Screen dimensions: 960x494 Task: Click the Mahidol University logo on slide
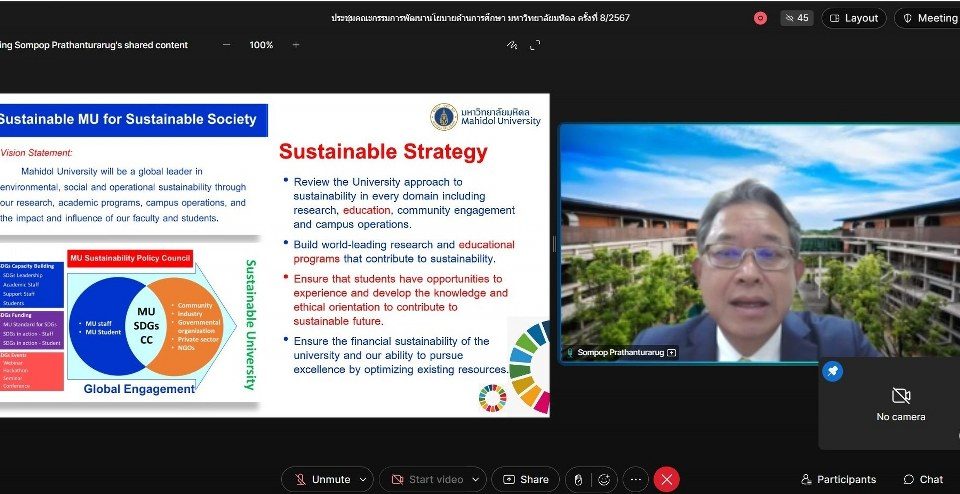tap(444, 116)
